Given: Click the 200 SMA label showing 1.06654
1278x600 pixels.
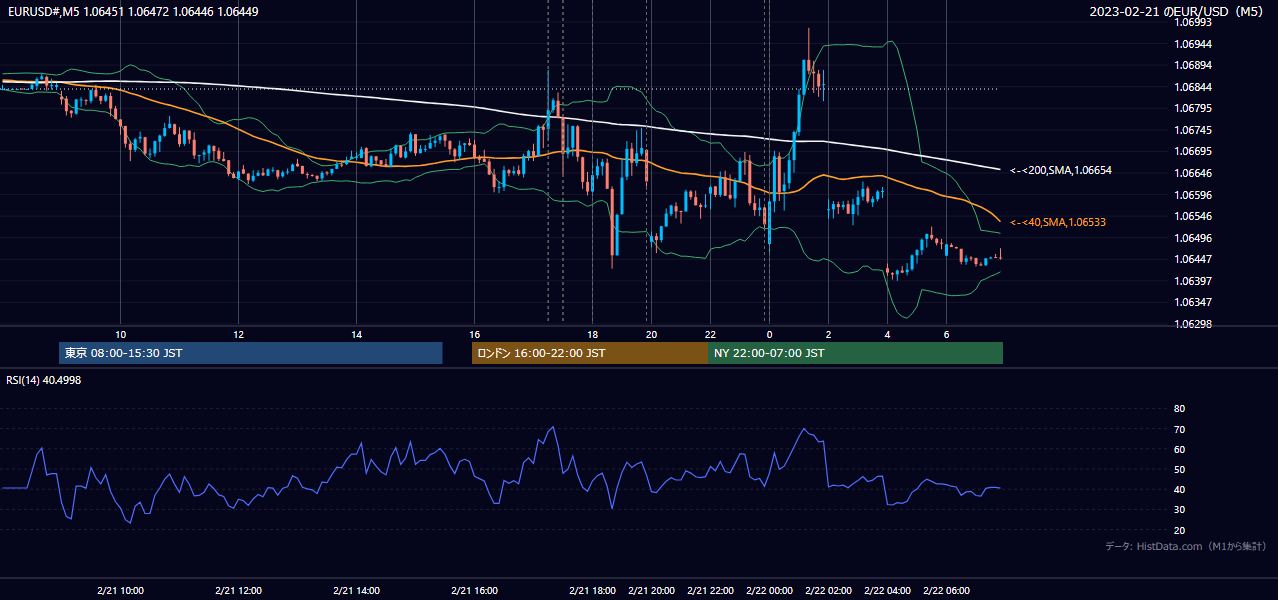Looking at the screenshot, I should click(1061, 171).
